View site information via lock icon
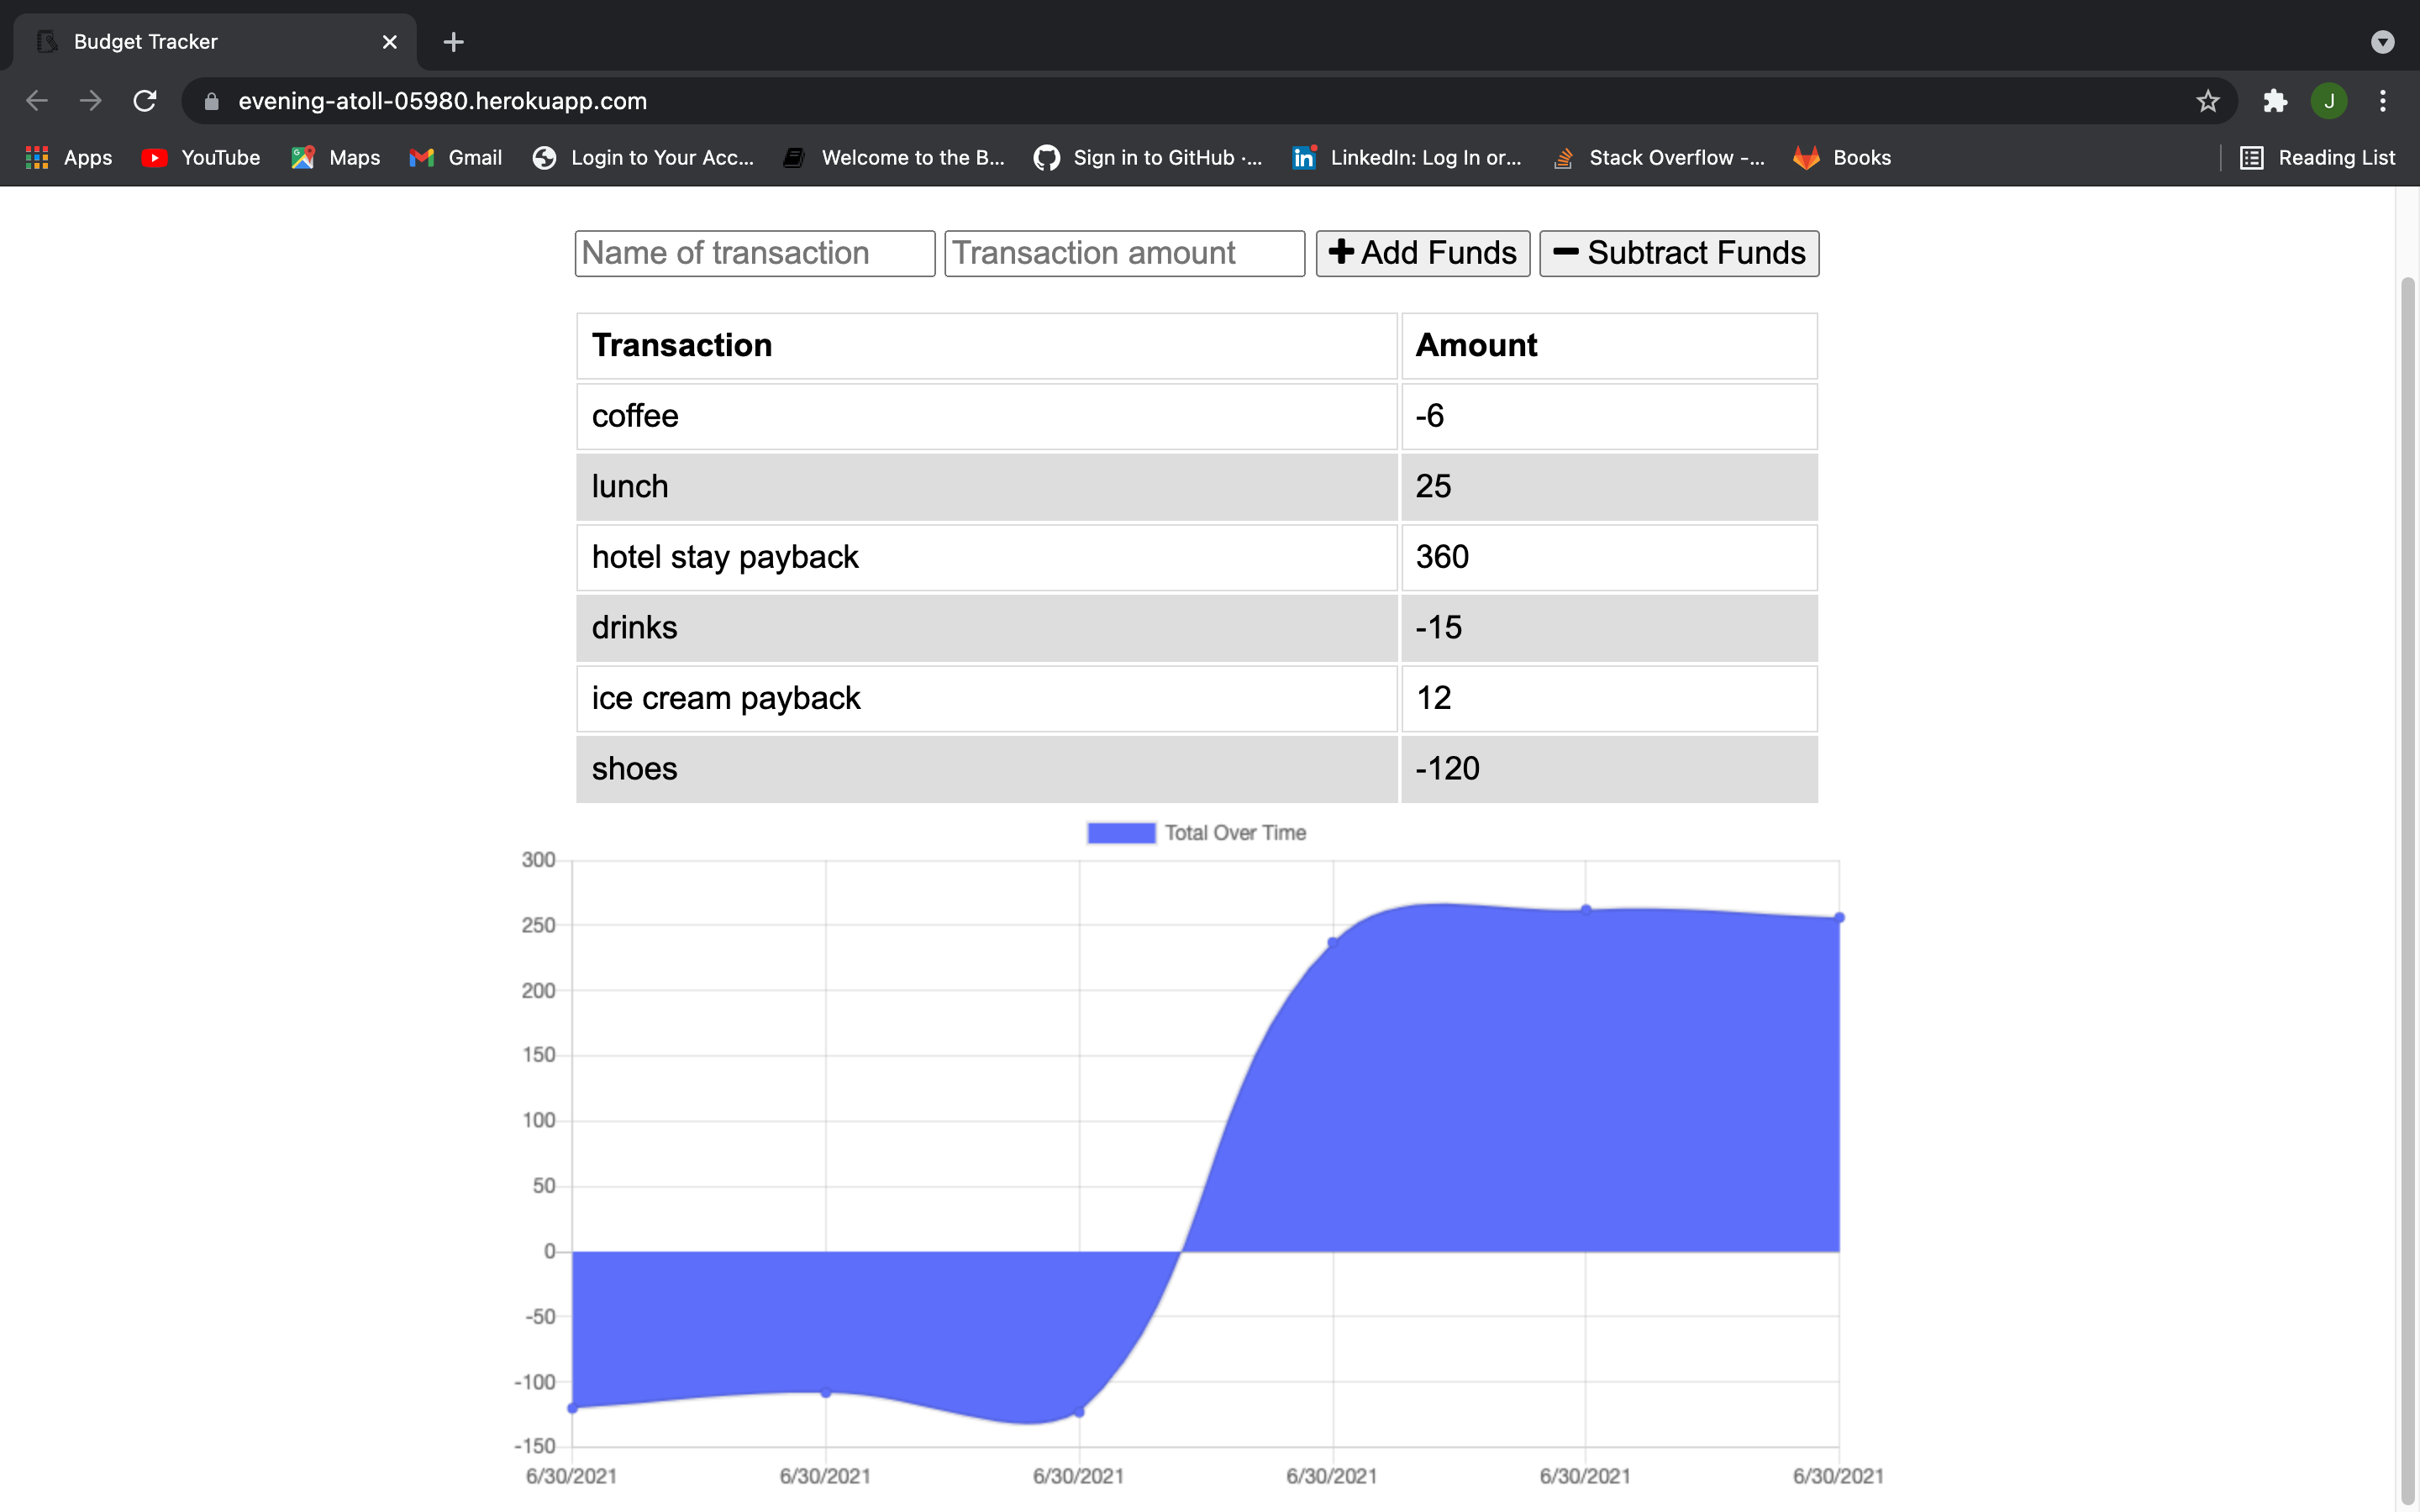2420x1512 pixels. coord(211,101)
